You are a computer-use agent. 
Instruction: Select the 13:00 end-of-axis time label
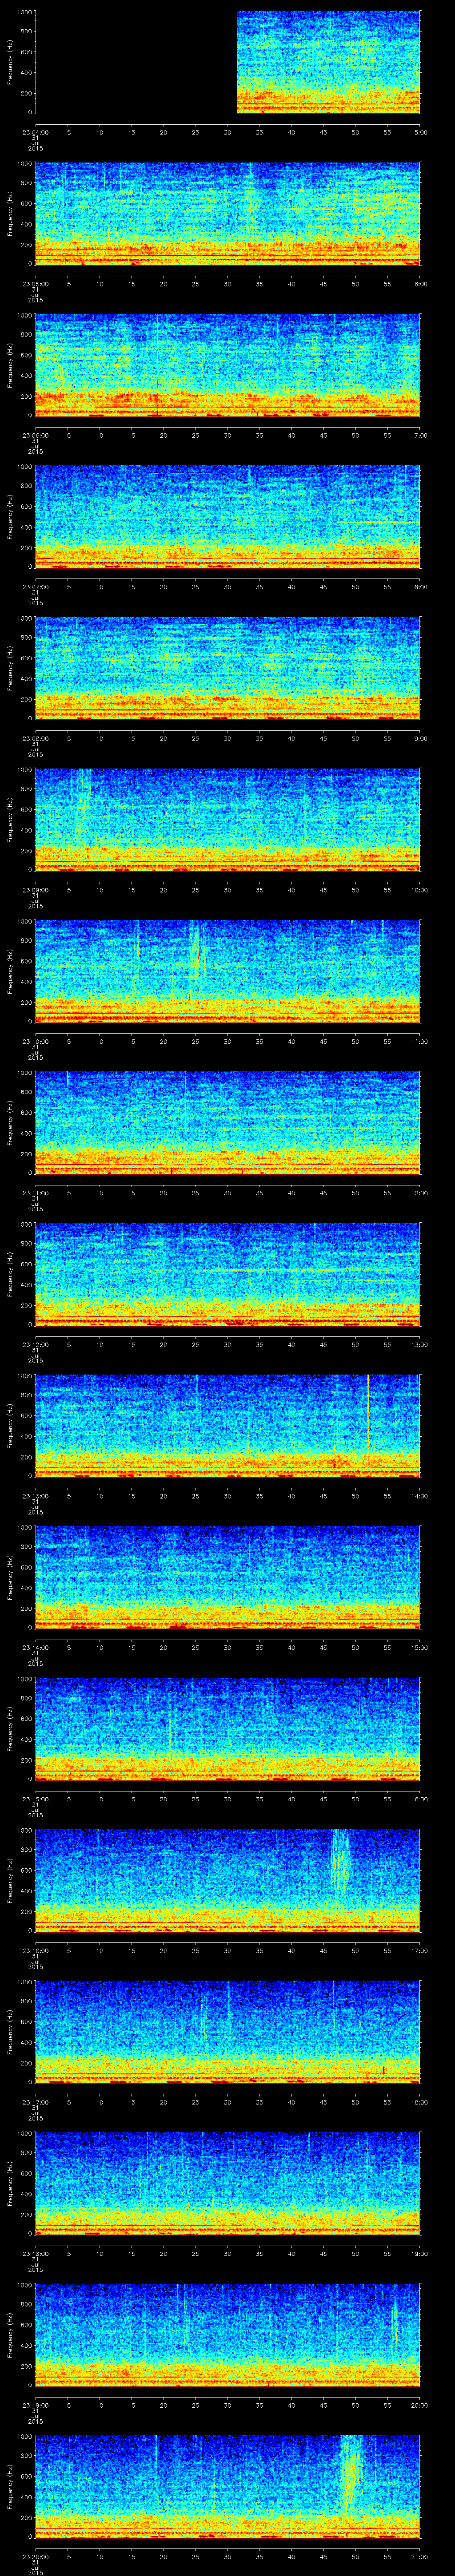point(420,1344)
